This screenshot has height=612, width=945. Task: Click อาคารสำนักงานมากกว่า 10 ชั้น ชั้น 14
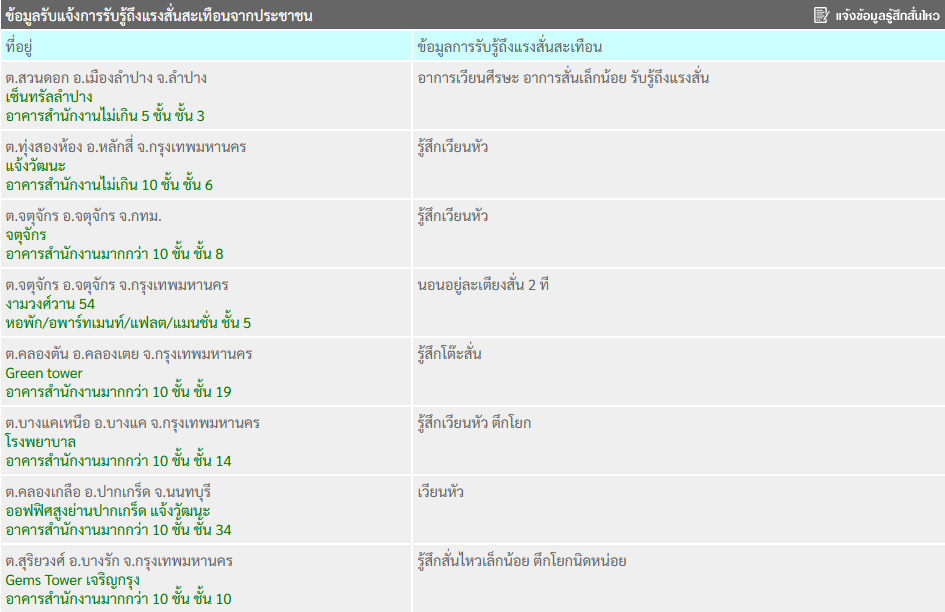118,461
